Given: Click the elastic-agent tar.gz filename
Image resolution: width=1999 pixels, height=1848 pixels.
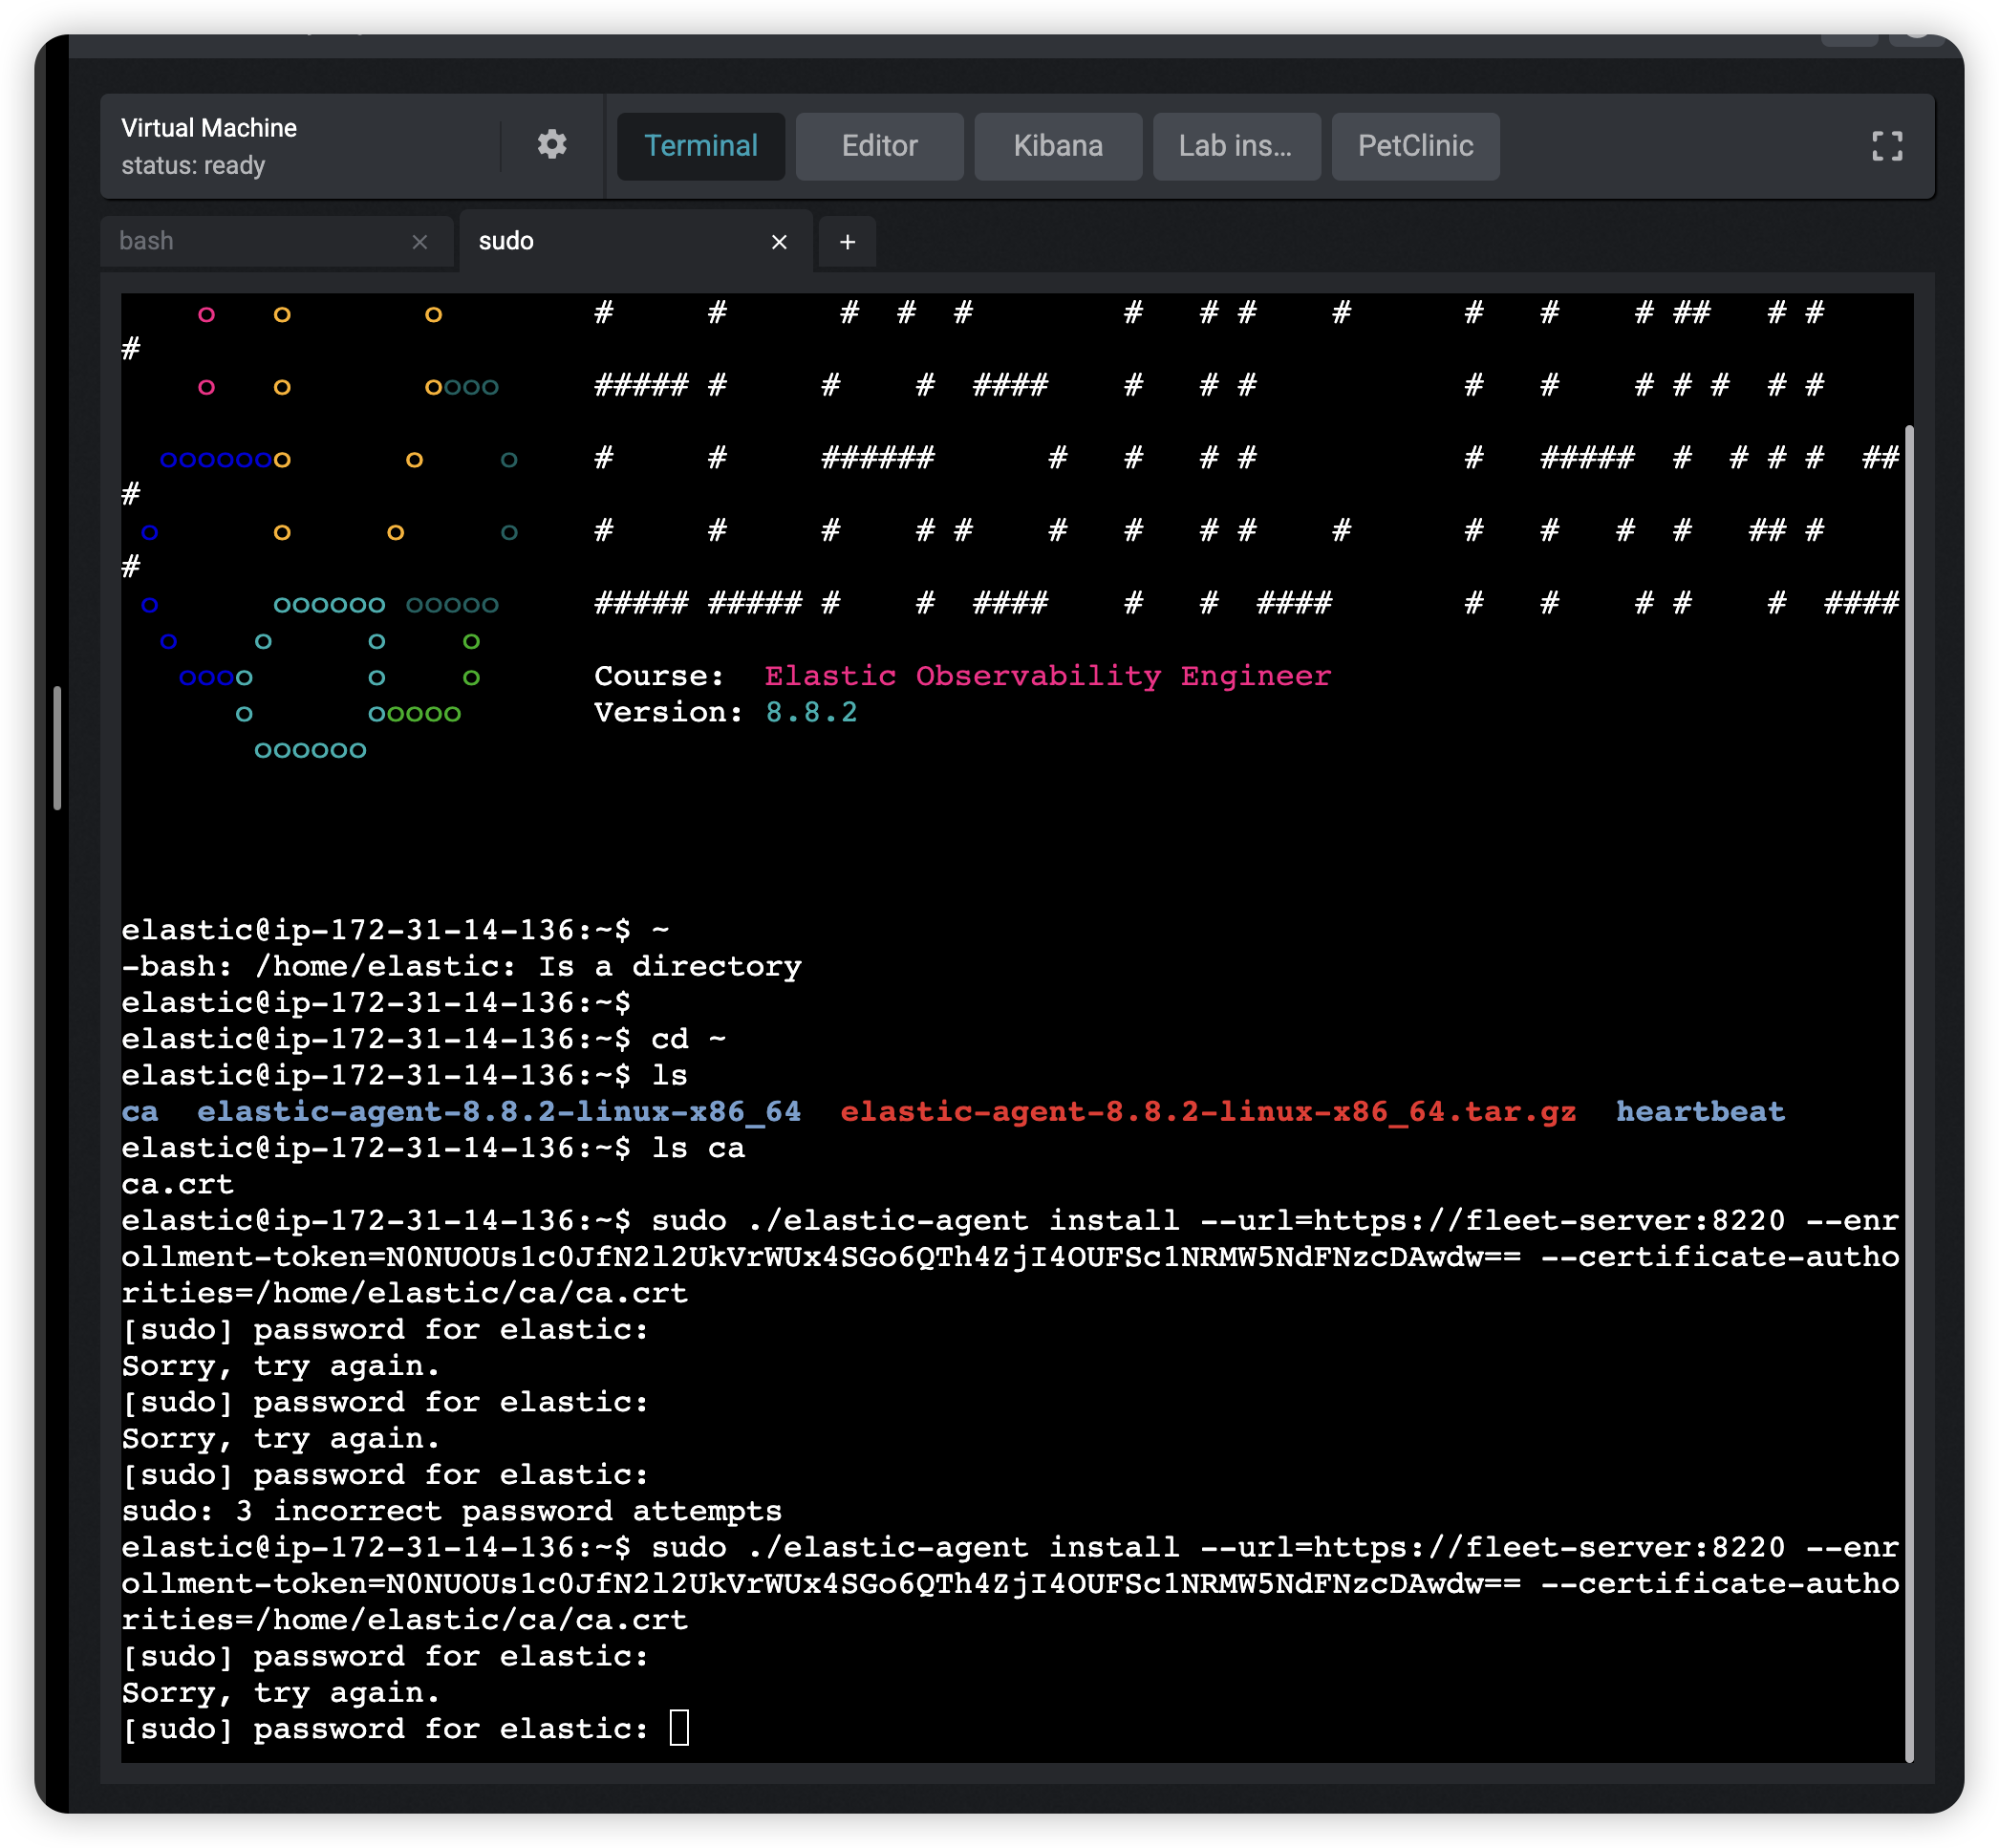Looking at the screenshot, I should 1207,1111.
